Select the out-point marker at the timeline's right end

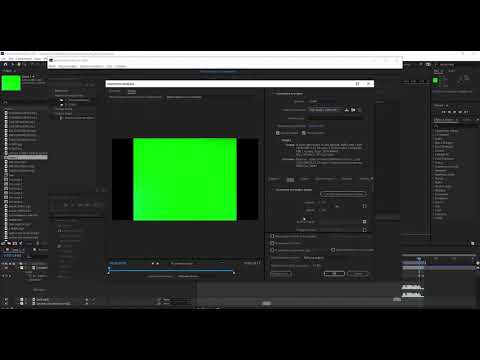[x=234, y=273]
